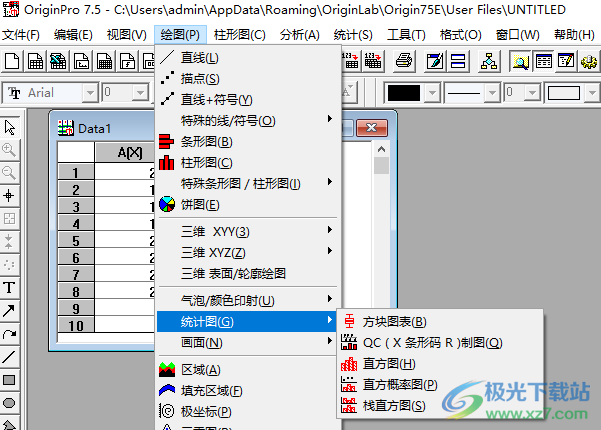Image resolution: width=601 pixels, height=430 pixels.
Task: Click the New Excel toolbar icon
Action: pyautogui.click(x=58, y=61)
